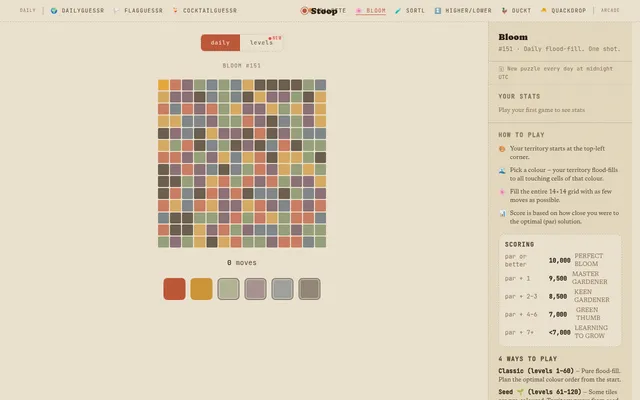Click 'Classic (levels 1-60)' text
Image resolution: width=640 pixels, height=400 pixels.
536,371
